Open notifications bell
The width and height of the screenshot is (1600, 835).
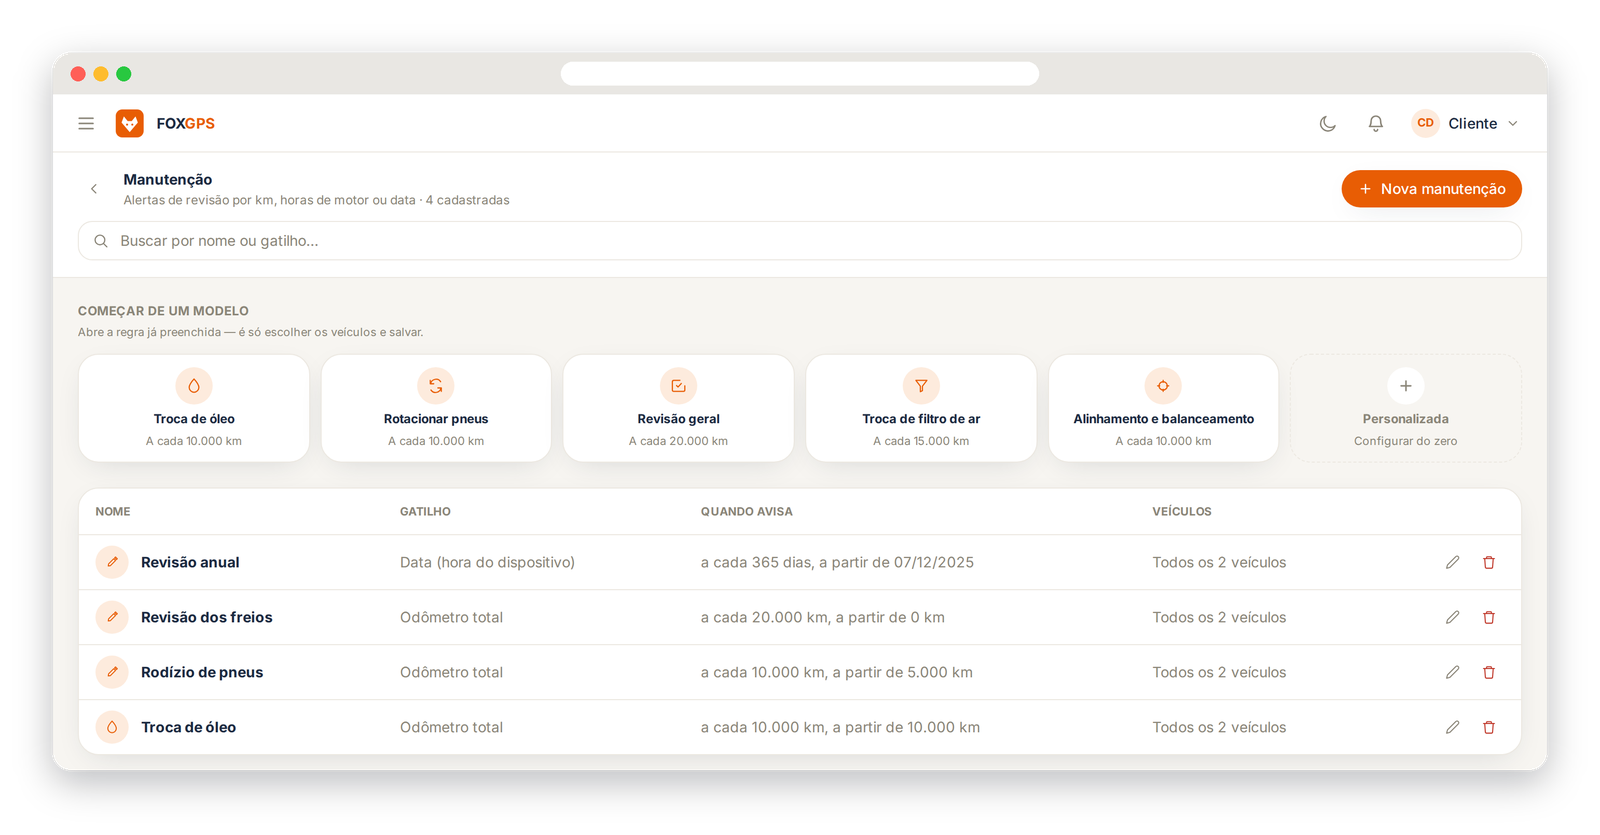click(x=1376, y=124)
